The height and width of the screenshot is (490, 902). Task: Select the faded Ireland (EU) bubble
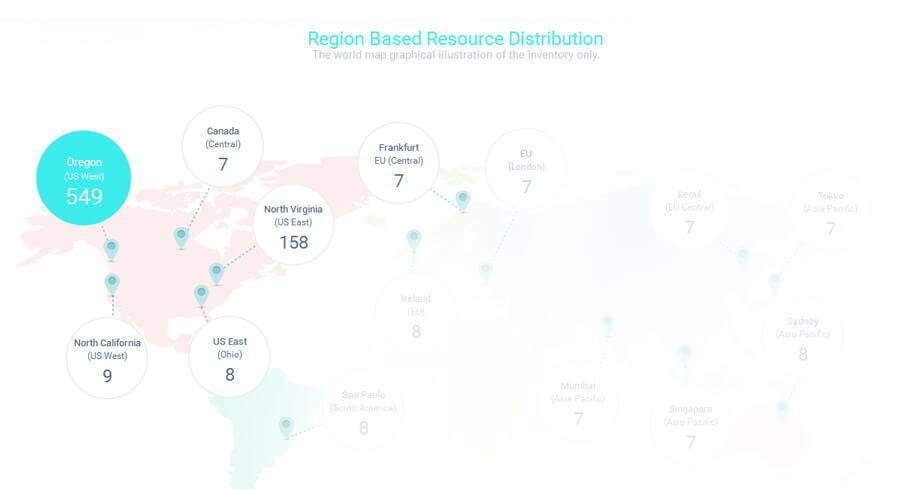coord(415,314)
